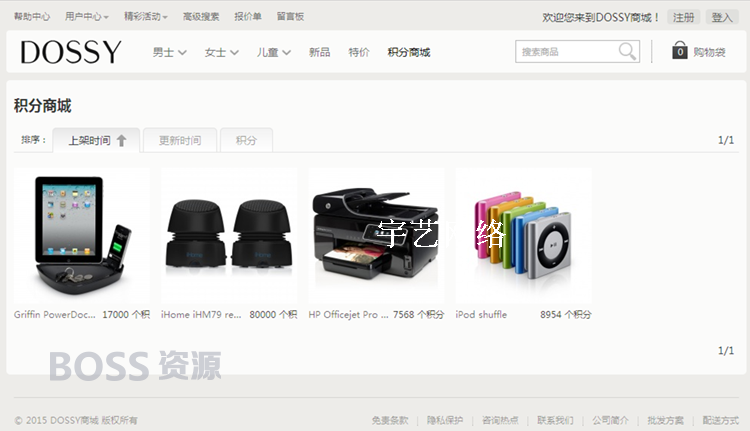Select the 上架时间 sort tab
The width and height of the screenshot is (750, 431).
pyautogui.click(x=96, y=140)
